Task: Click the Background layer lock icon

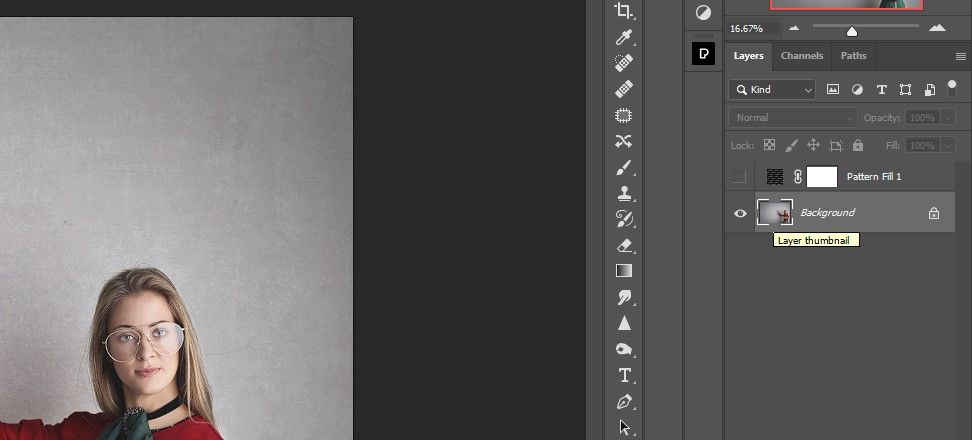Action: tap(934, 213)
